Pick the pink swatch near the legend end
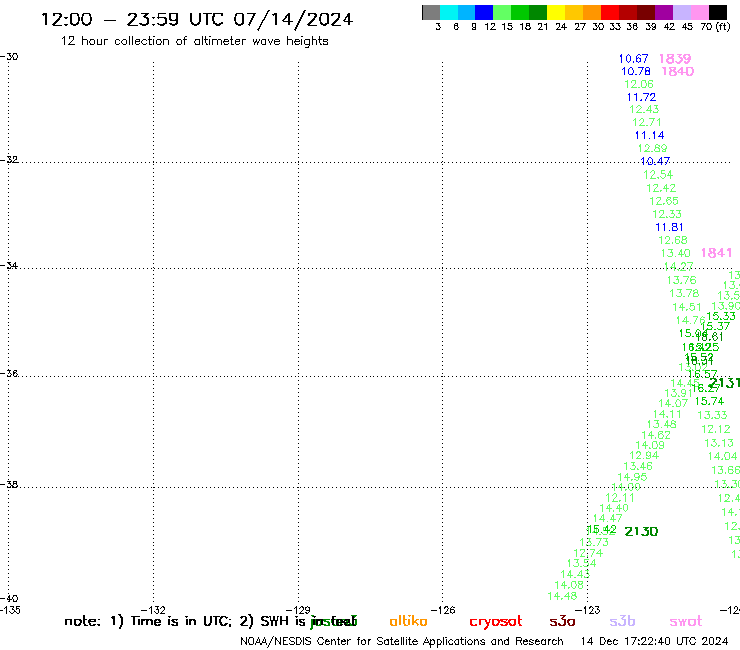Image resolution: width=740 pixels, height=650 pixels. tap(700, 12)
